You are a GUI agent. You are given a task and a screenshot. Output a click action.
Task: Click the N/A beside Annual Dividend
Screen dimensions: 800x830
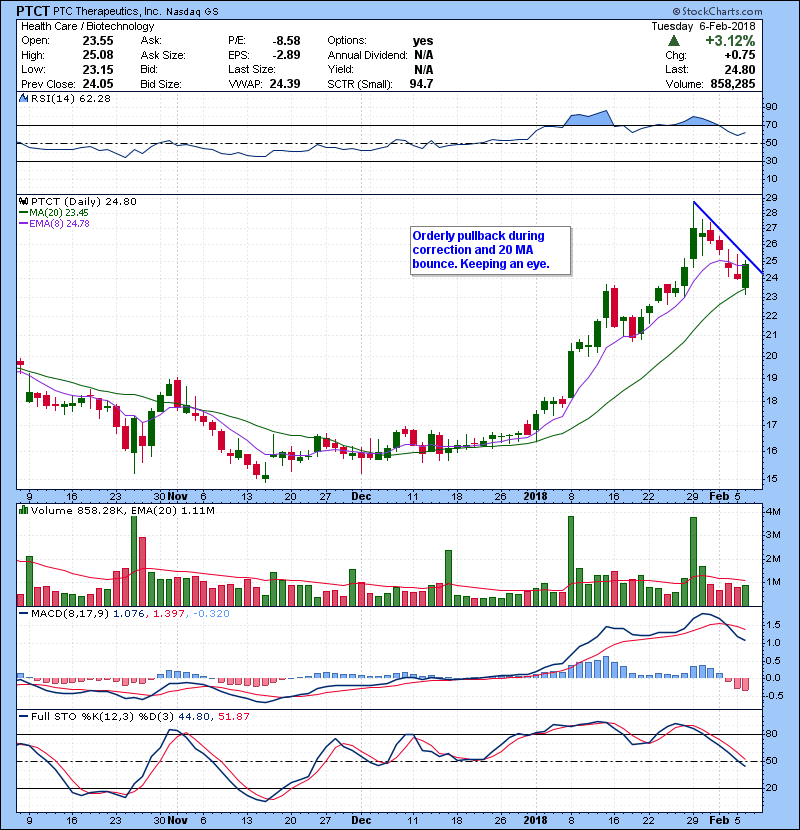coord(424,55)
